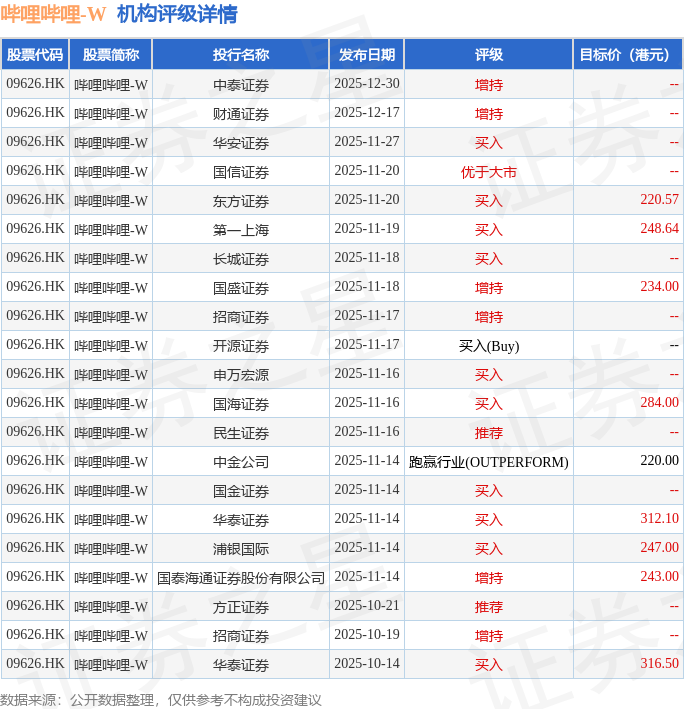The width and height of the screenshot is (684, 709).
Task: Click the date 2025-10-21
Action: pyautogui.click(x=367, y=605)
